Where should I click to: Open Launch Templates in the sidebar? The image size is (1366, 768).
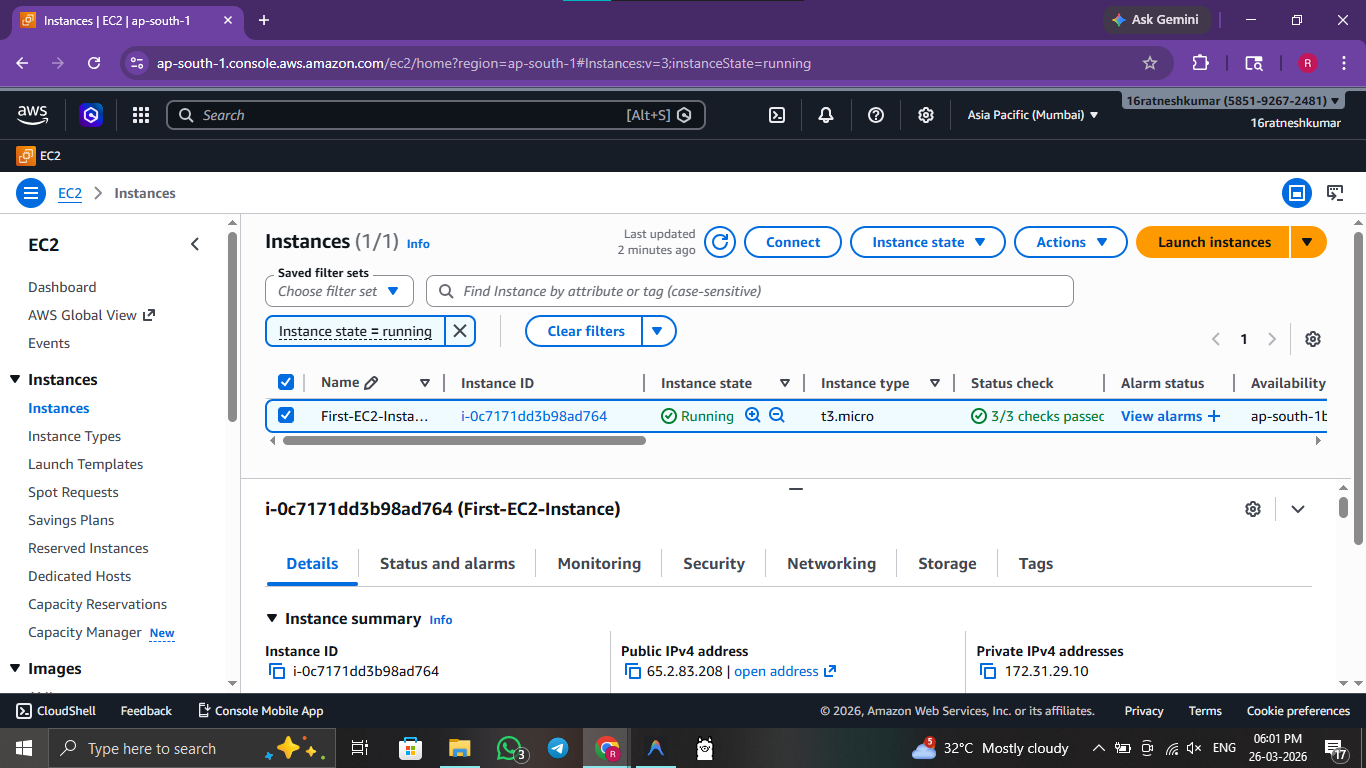pos(85,464)
